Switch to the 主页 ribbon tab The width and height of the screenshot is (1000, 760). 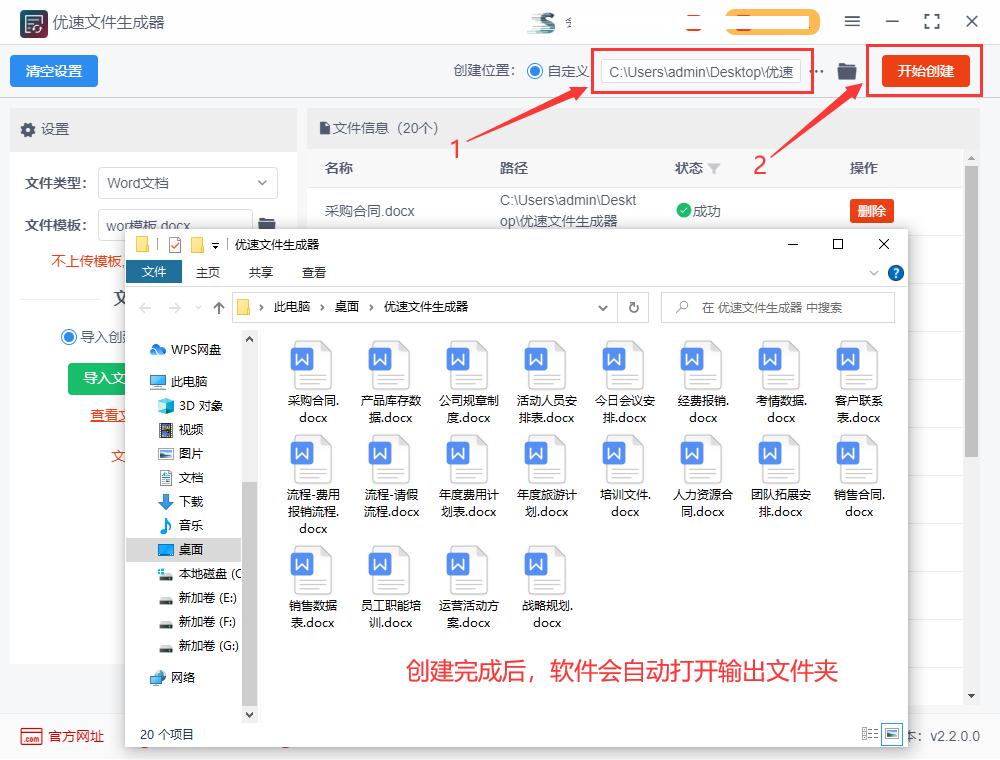pos(207,271)
